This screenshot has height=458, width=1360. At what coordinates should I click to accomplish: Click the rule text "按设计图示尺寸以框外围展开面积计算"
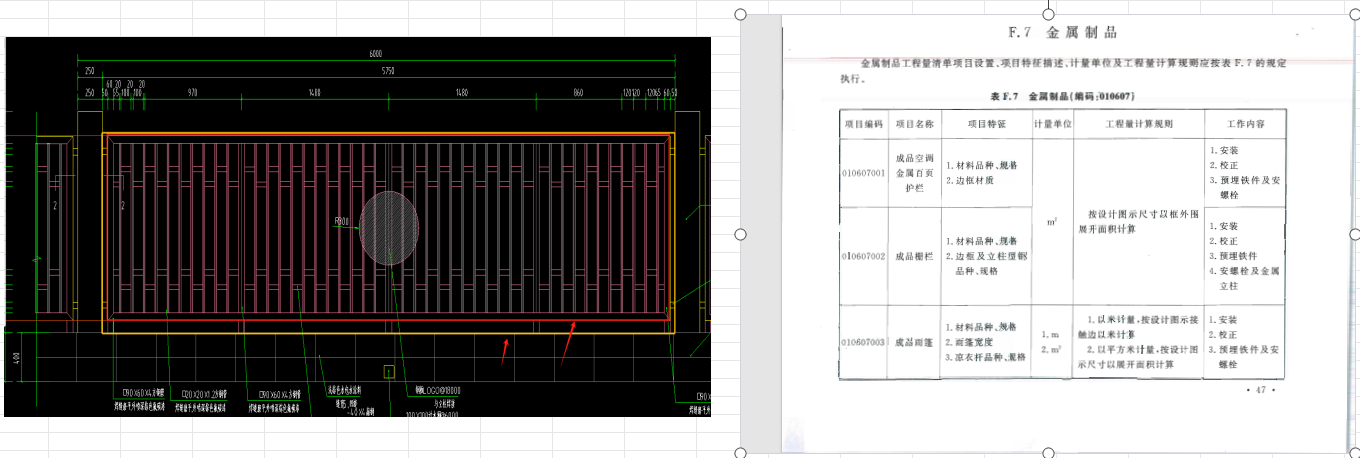coord(1138,221)
